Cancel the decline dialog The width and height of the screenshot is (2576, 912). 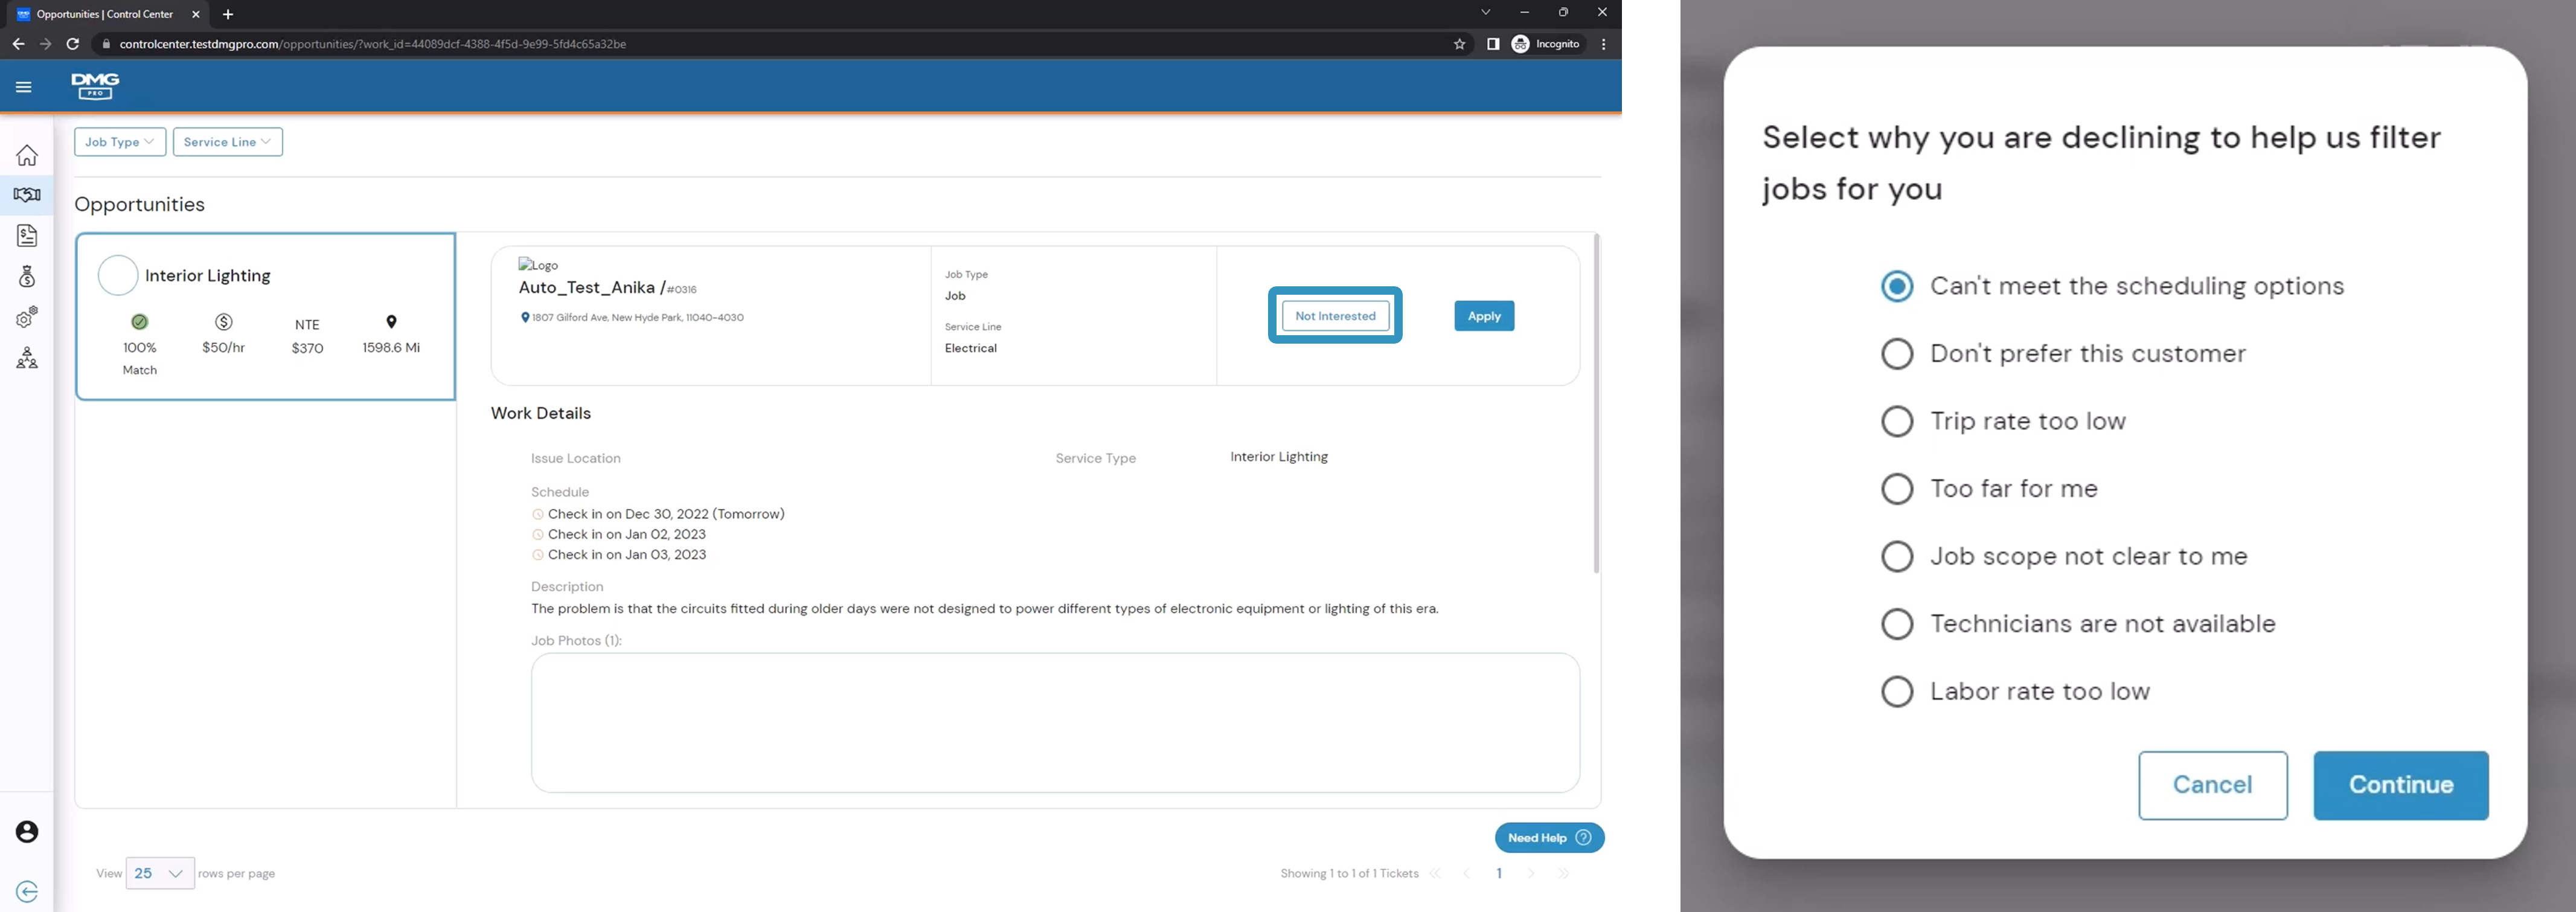[2212, 785]
